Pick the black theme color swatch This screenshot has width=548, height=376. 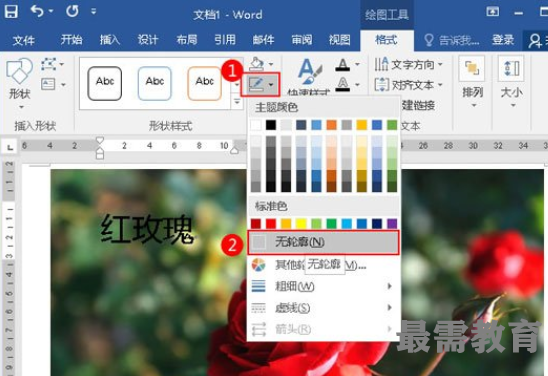coord(271,125)
